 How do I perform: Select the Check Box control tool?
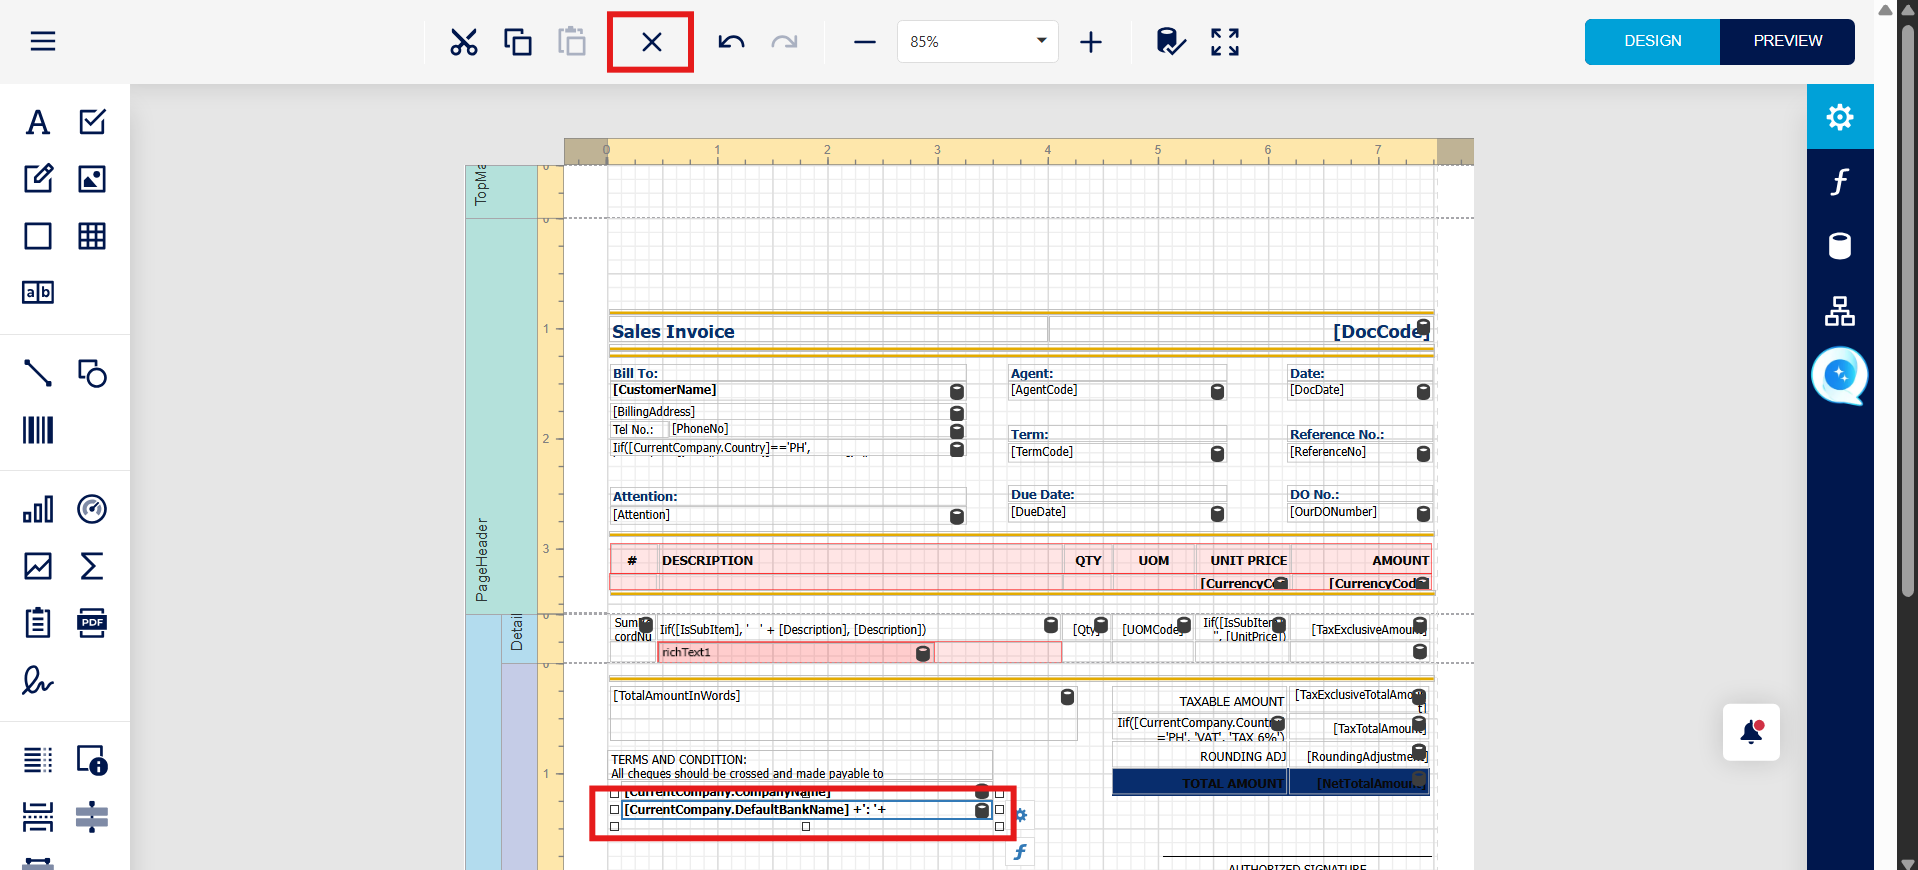point(92,122)
